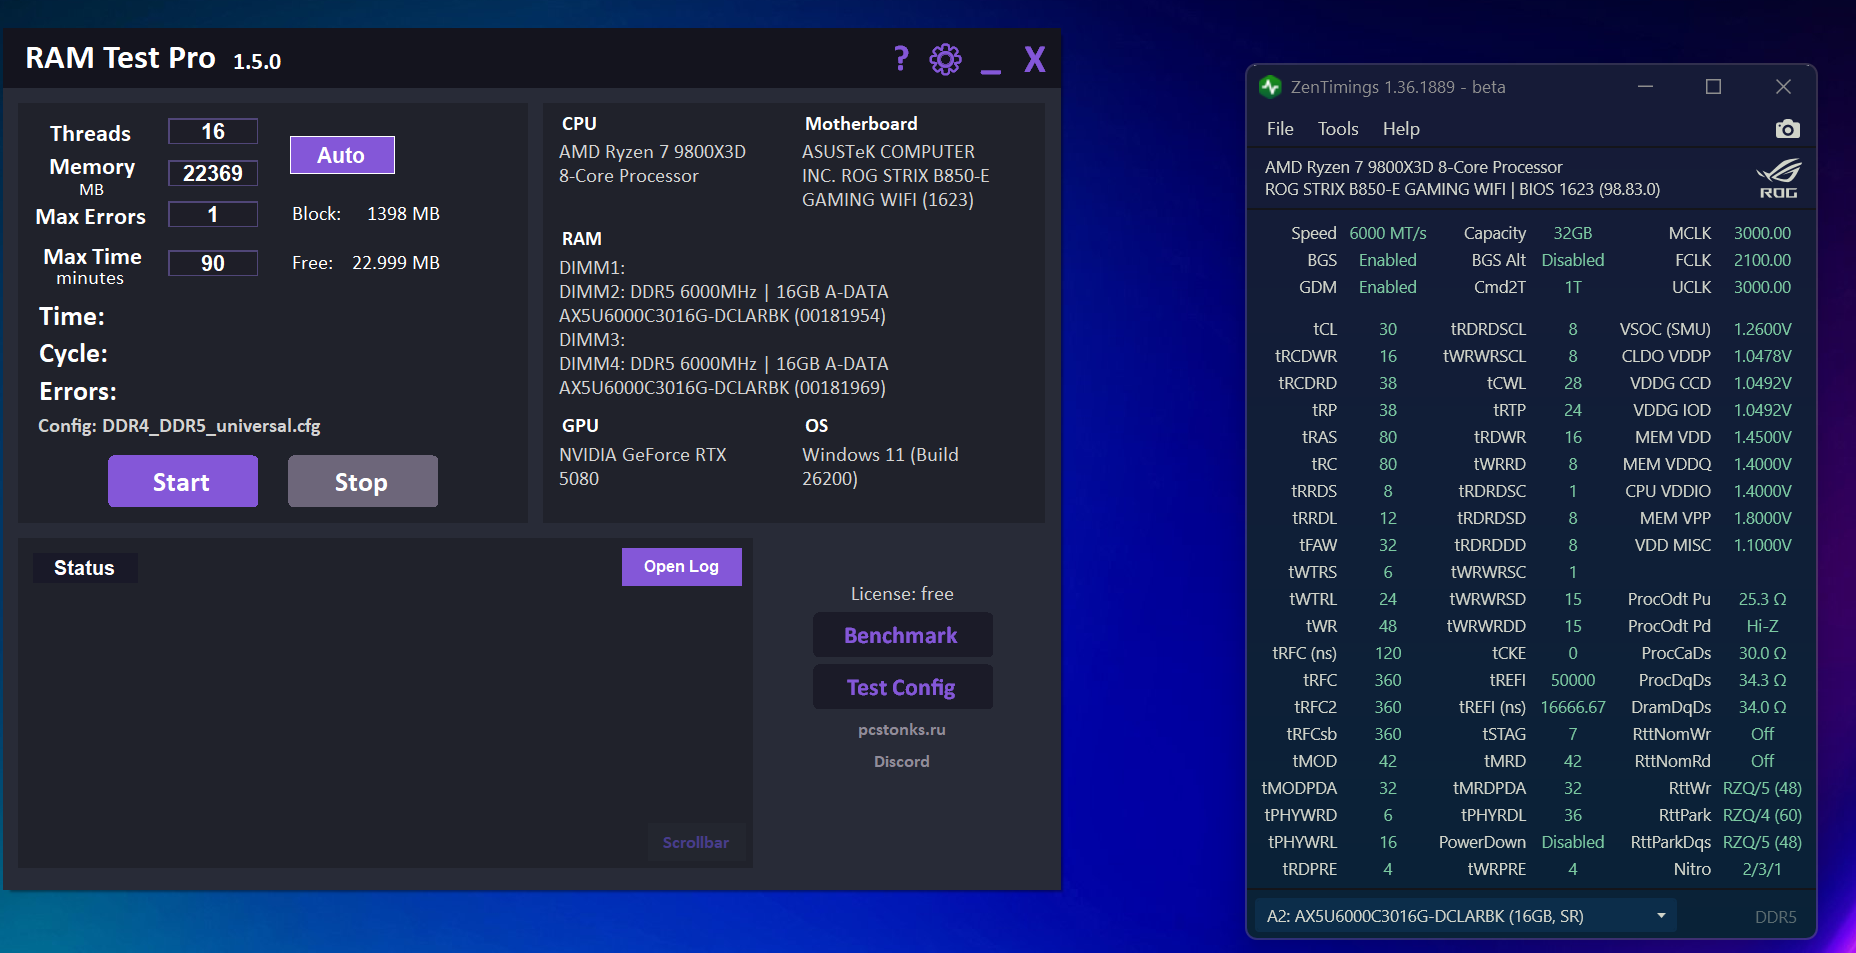This screenshot has height=953, width=1856.
Task: Click the Windows 11 Build 26200 text
Action: pos(880,467)
